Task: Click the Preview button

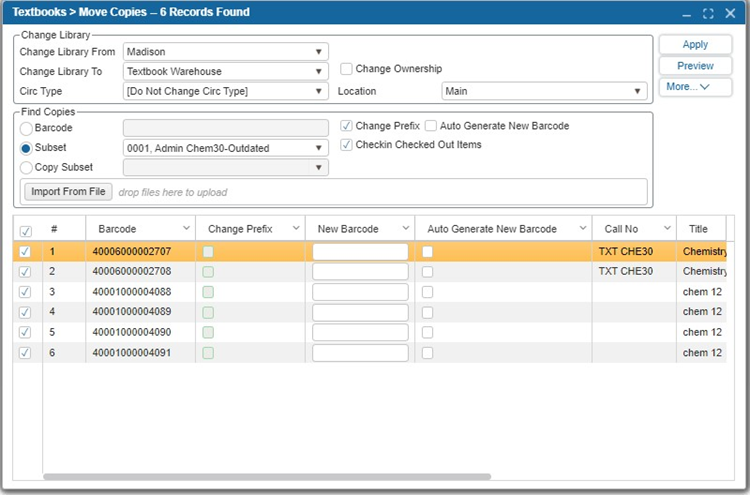Action: [x=695, y=66]
